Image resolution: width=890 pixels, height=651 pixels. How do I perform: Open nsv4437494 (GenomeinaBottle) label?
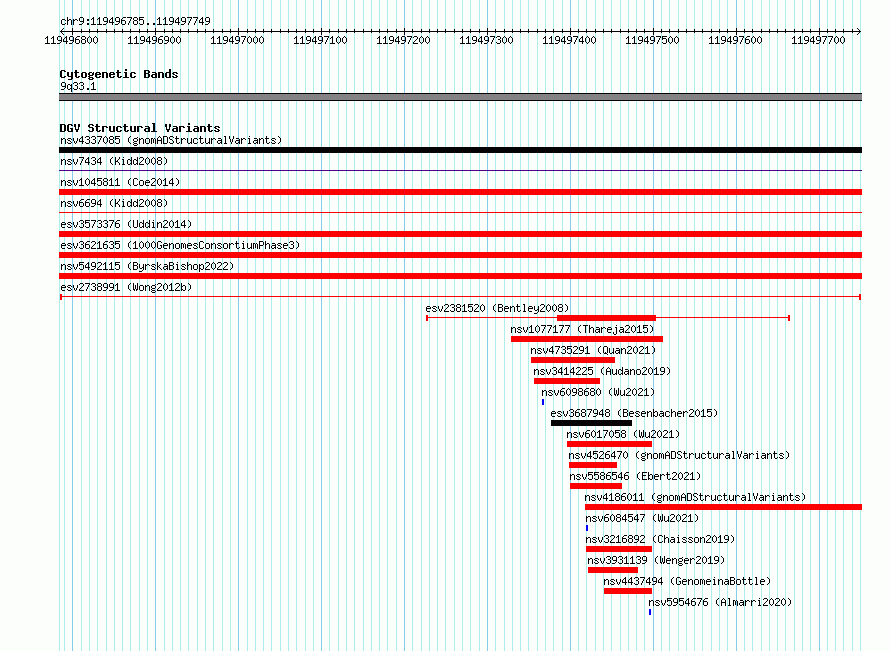coord(687,581)
